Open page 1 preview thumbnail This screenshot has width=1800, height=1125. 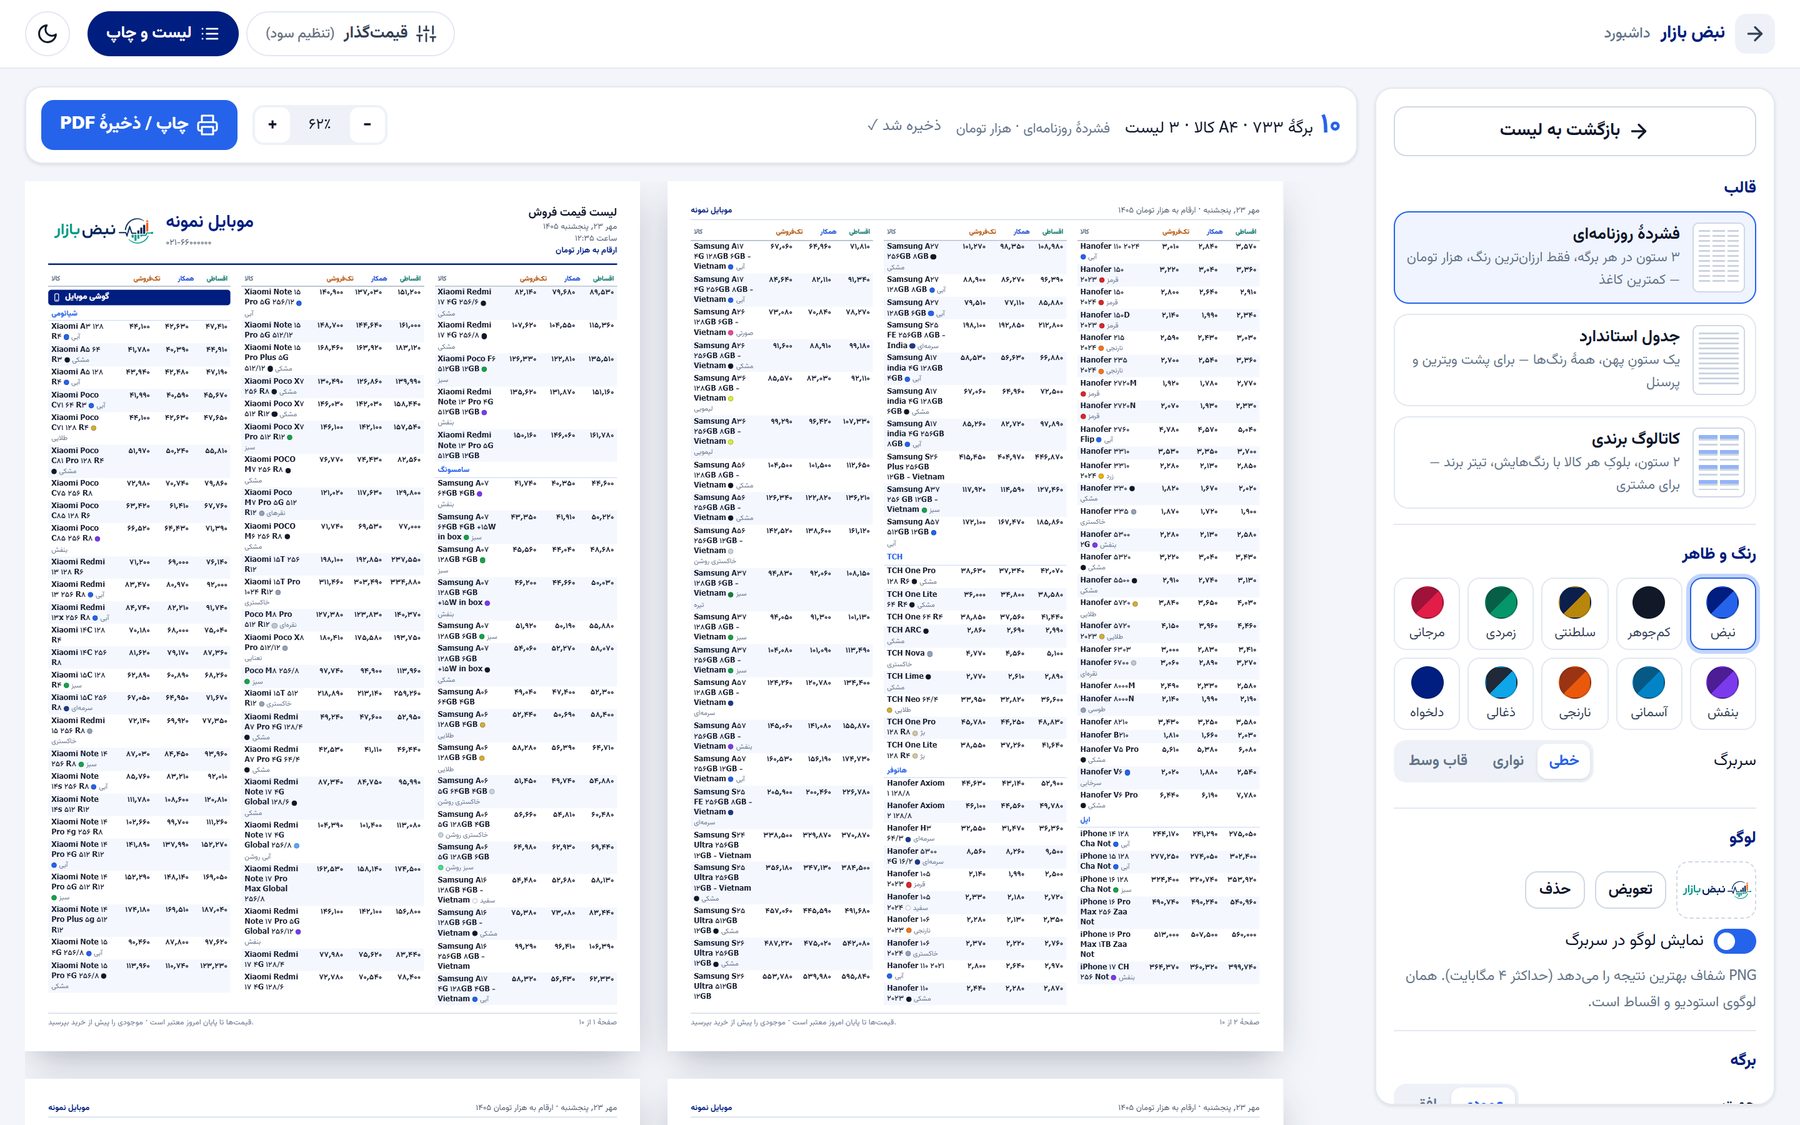click(x=332, y=616)
